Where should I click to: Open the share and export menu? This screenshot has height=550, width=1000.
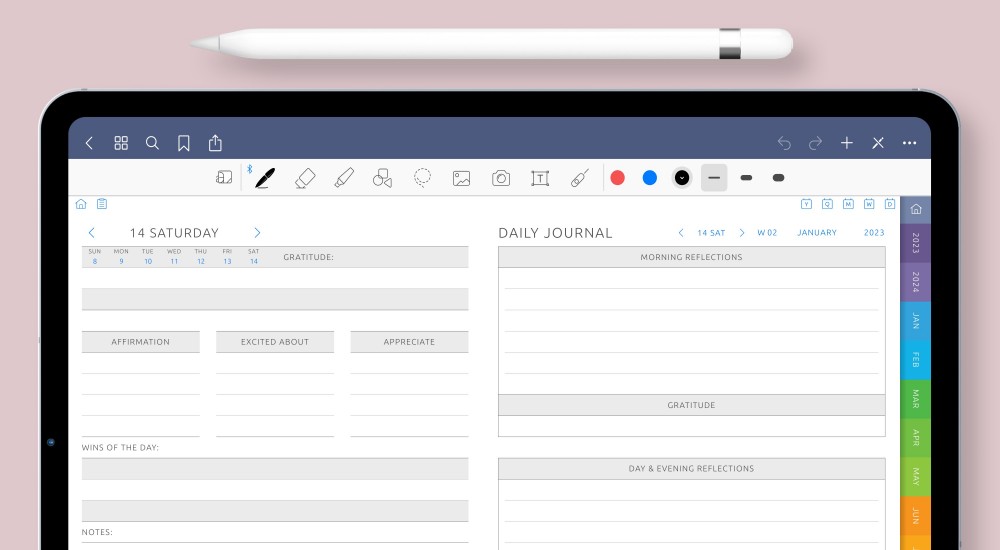coord(215,143)
